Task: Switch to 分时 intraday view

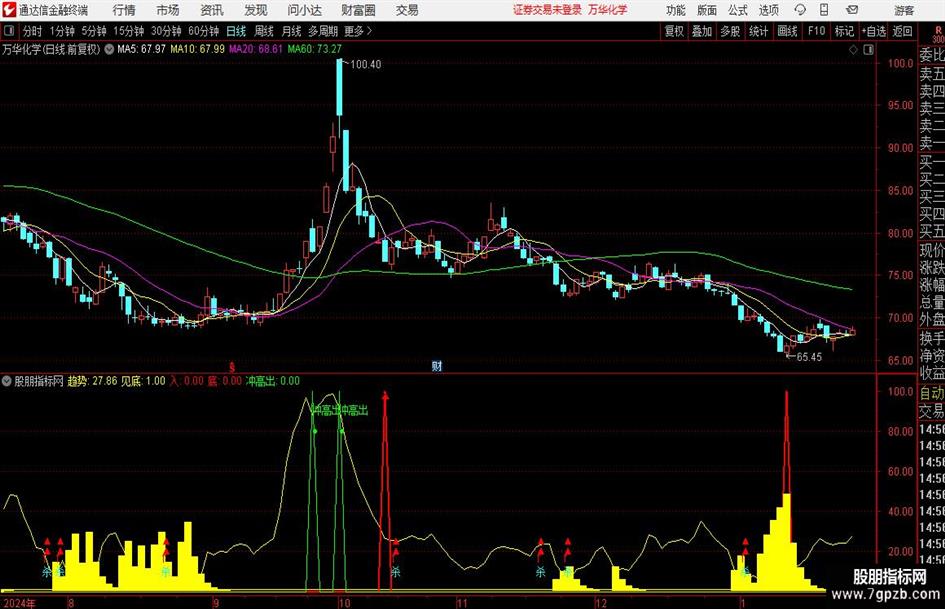Action: tap(33, 31)
